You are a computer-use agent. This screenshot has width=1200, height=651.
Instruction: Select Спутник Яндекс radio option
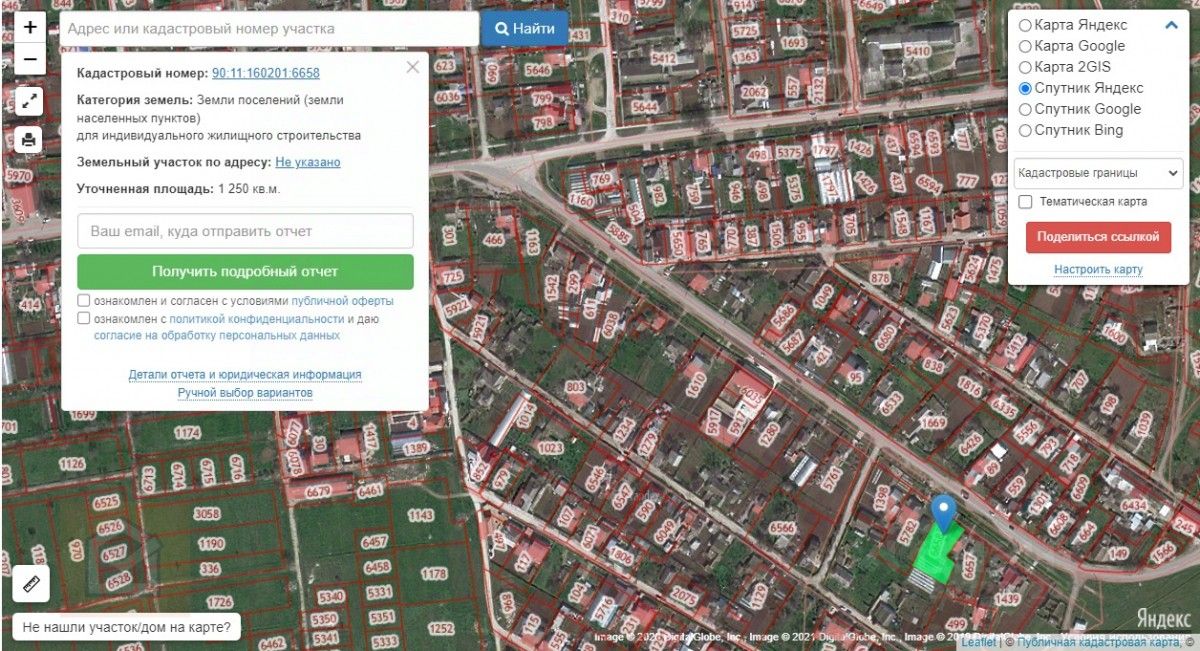point(1025,88)
